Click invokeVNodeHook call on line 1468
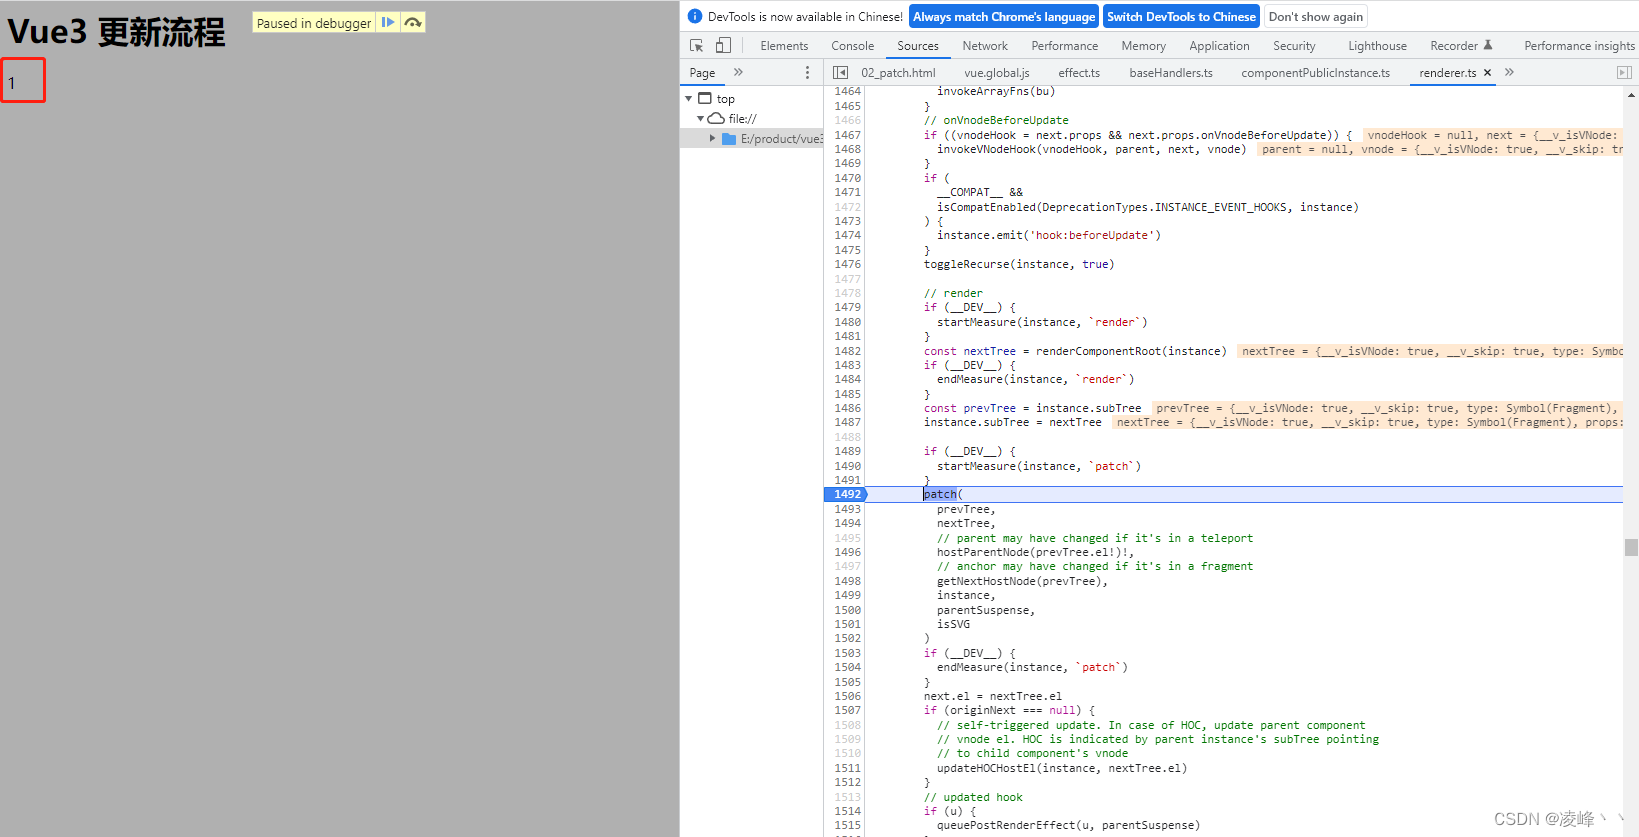Viewport: 1639px width, 837px height. (x=1092, y=149)
